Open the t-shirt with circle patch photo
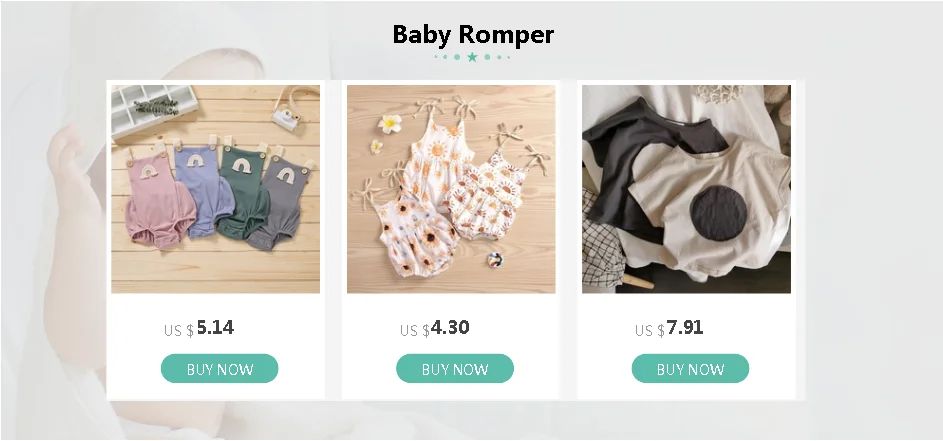The height and width of the screenshot is (441, 943). (x=686, y=189)
